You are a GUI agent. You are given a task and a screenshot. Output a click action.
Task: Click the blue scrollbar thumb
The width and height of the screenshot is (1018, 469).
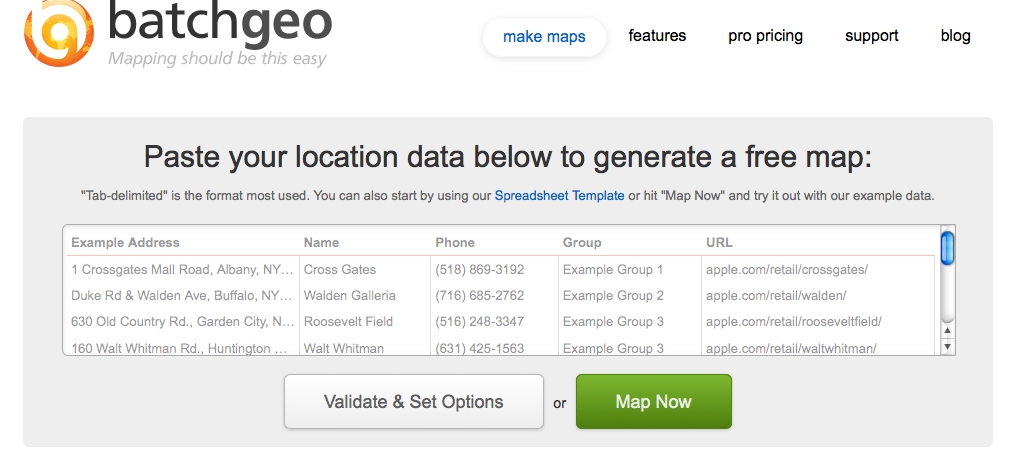(947, 247)
